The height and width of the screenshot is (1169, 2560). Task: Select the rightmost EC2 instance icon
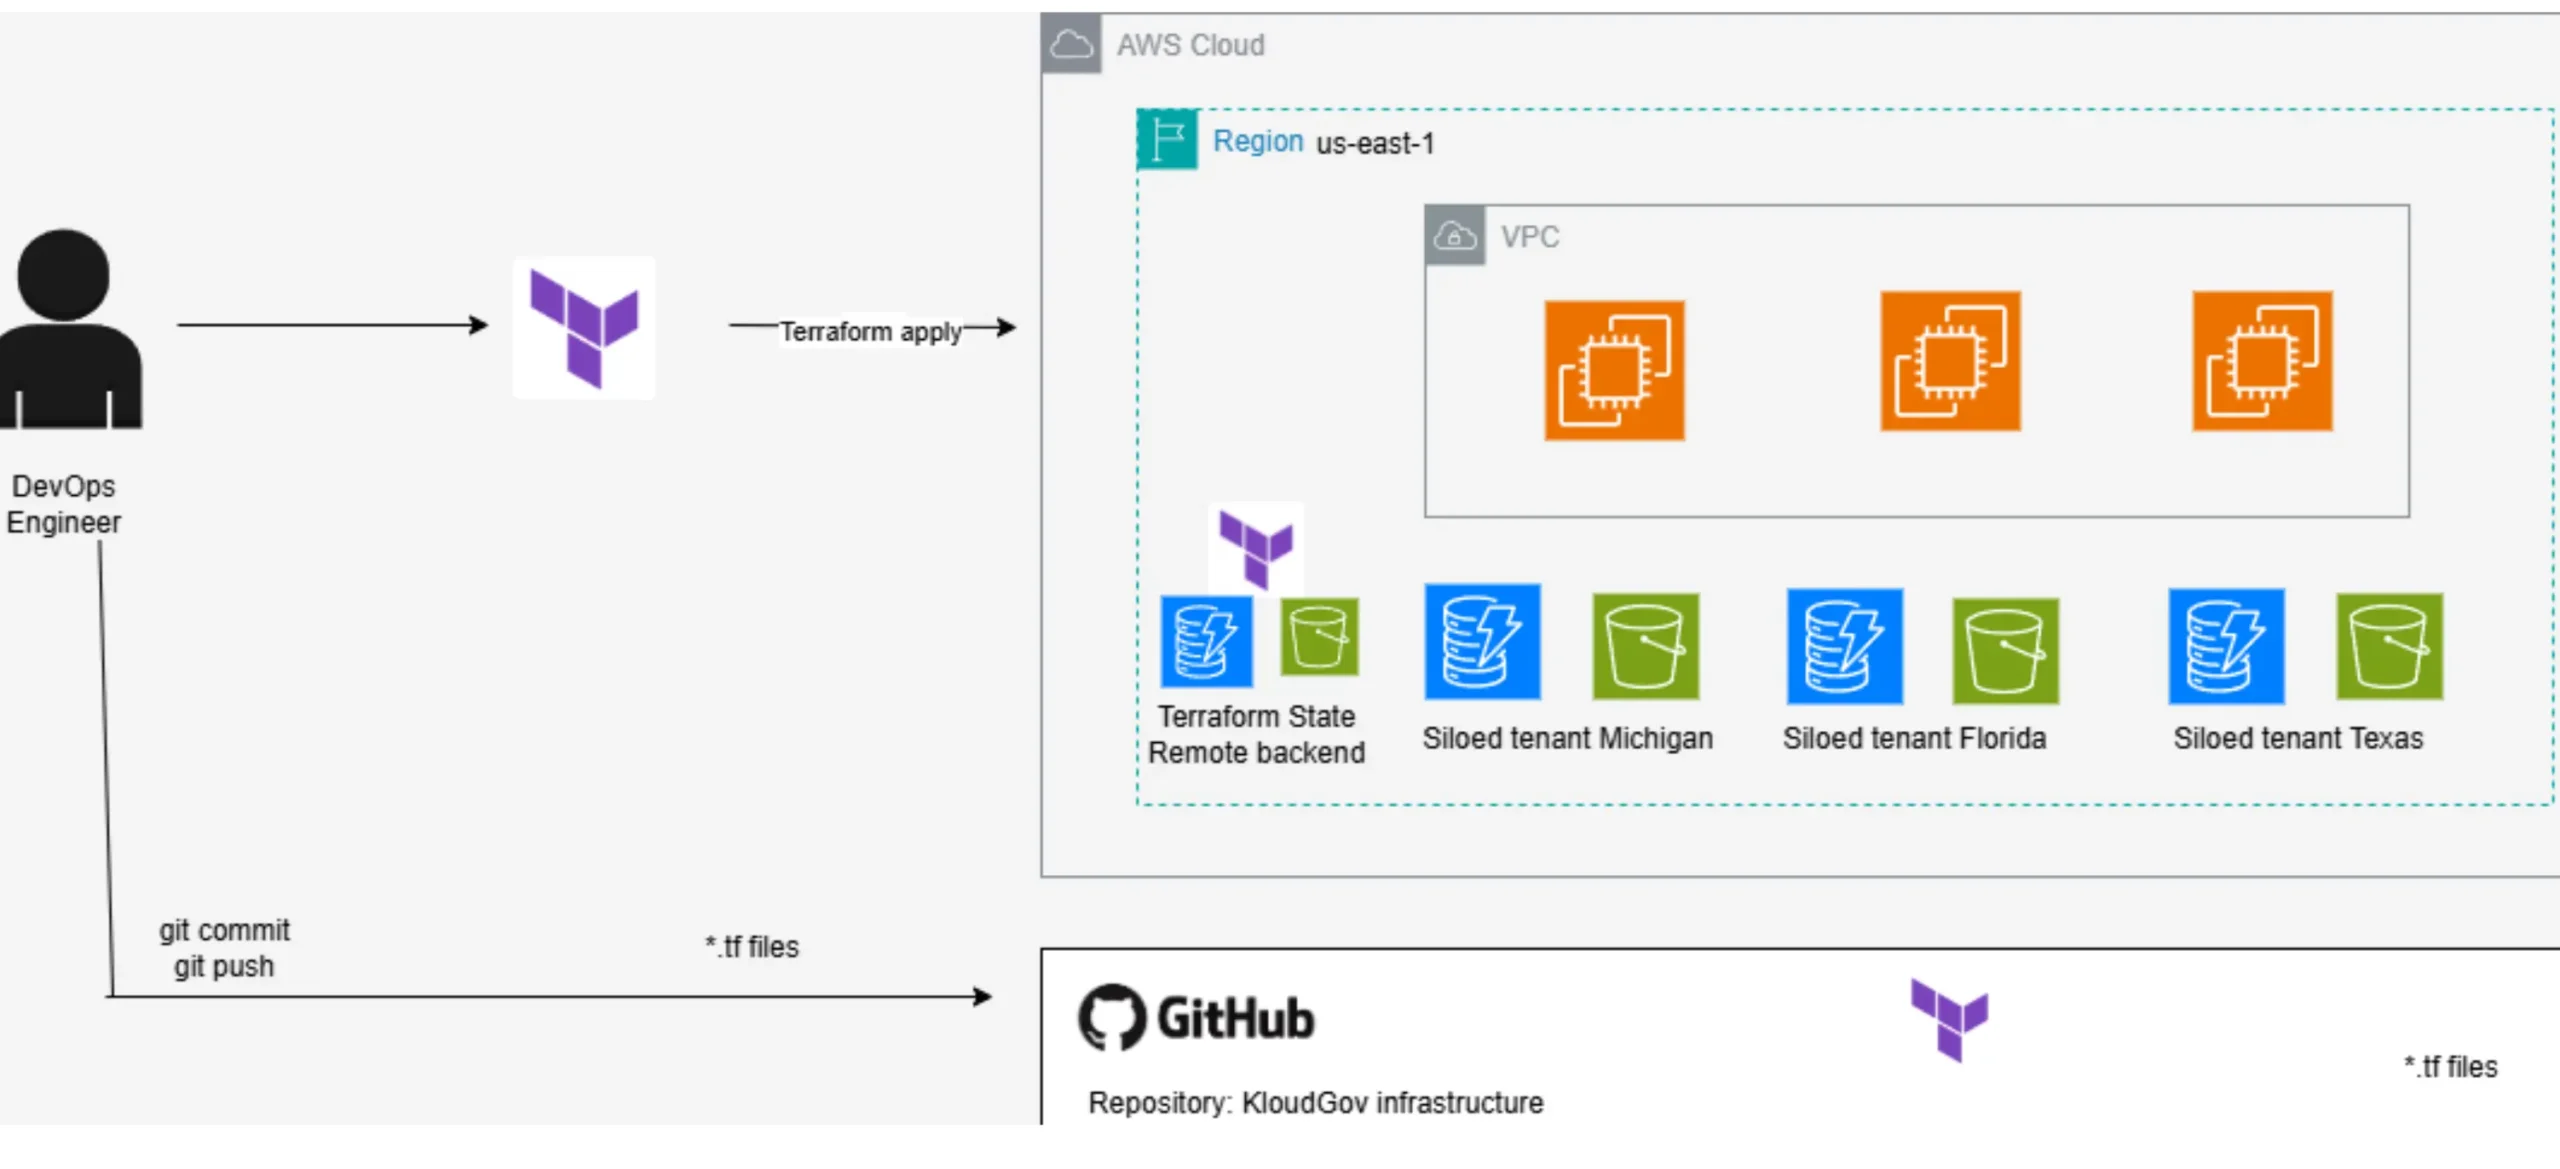pos(2262,361)
